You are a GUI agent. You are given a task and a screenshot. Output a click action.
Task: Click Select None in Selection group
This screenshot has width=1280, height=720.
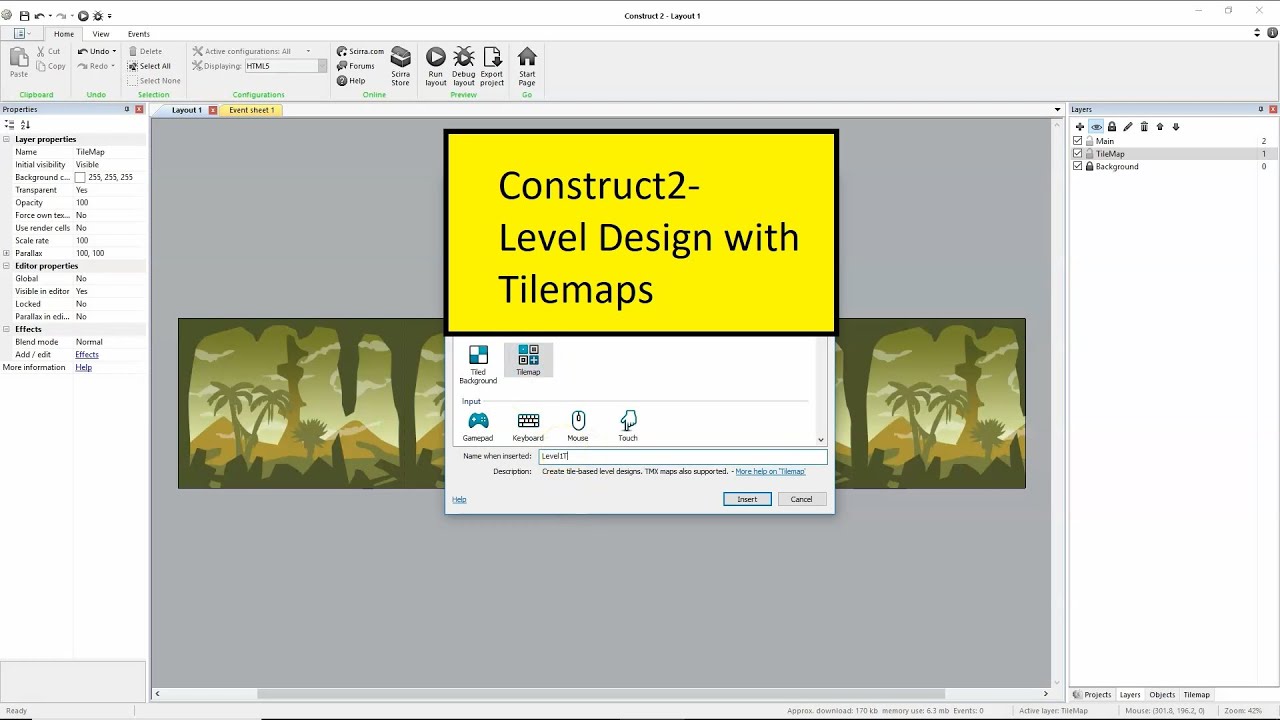[x=153, y=81]
